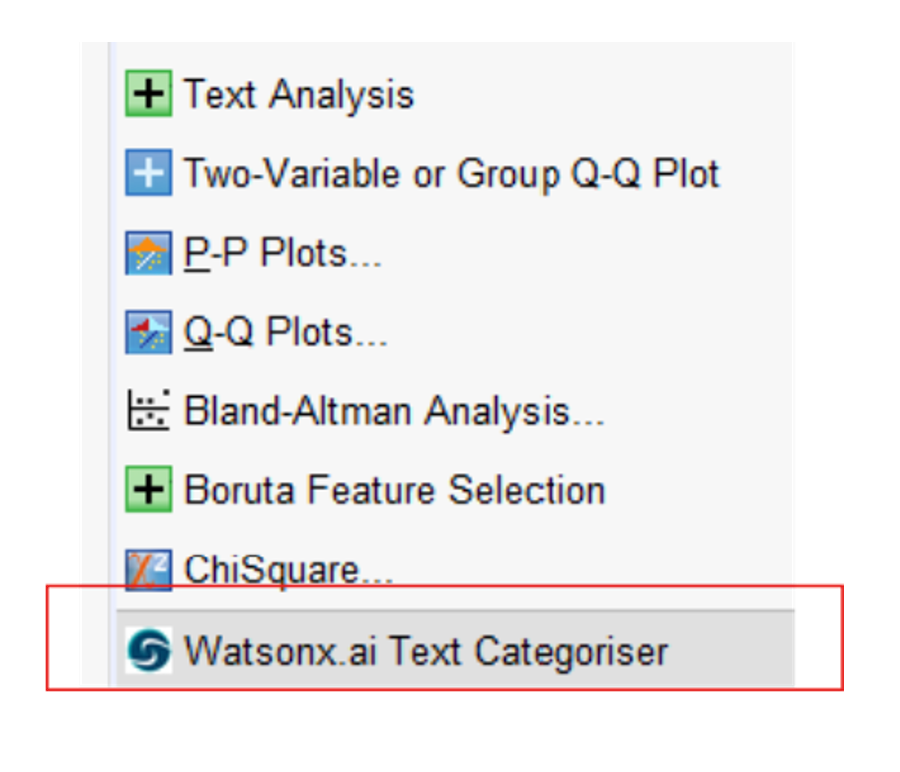Click the Bland-Altman scatter plot icon
Viewport: 900px width, 772px height.
tap(149, 410)
